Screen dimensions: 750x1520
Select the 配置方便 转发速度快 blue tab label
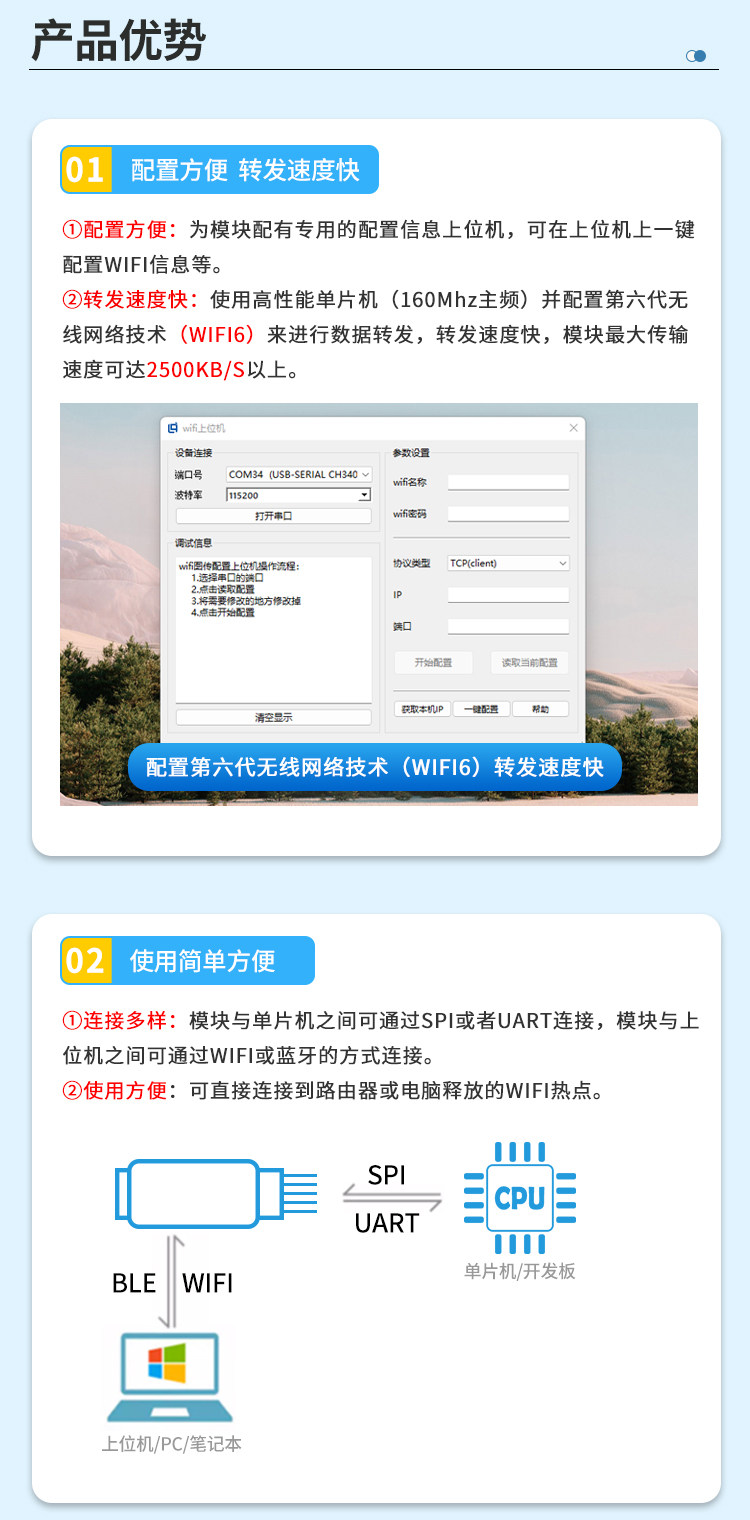click(x=245, y=170)
